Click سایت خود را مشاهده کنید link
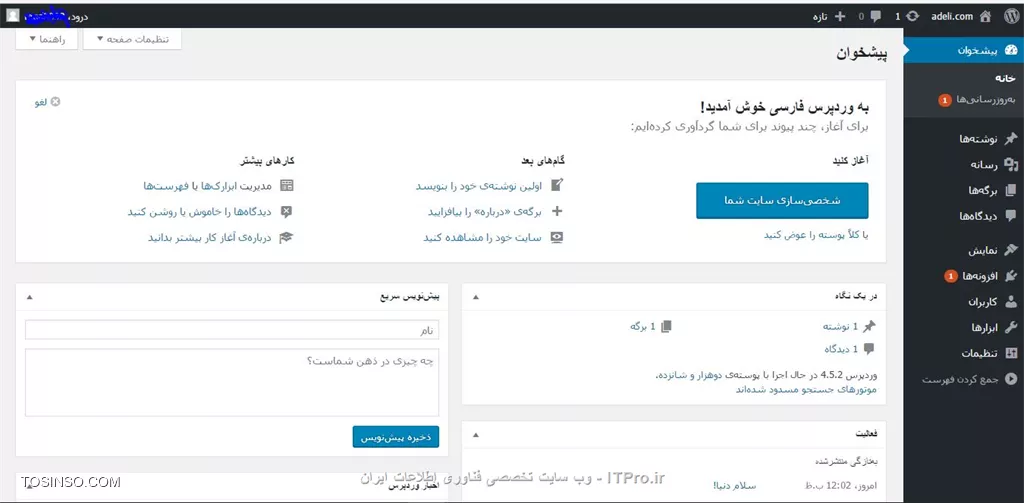Image resolution: width=1024 pixels, height=503 pixels. click(x=482, y=238)
